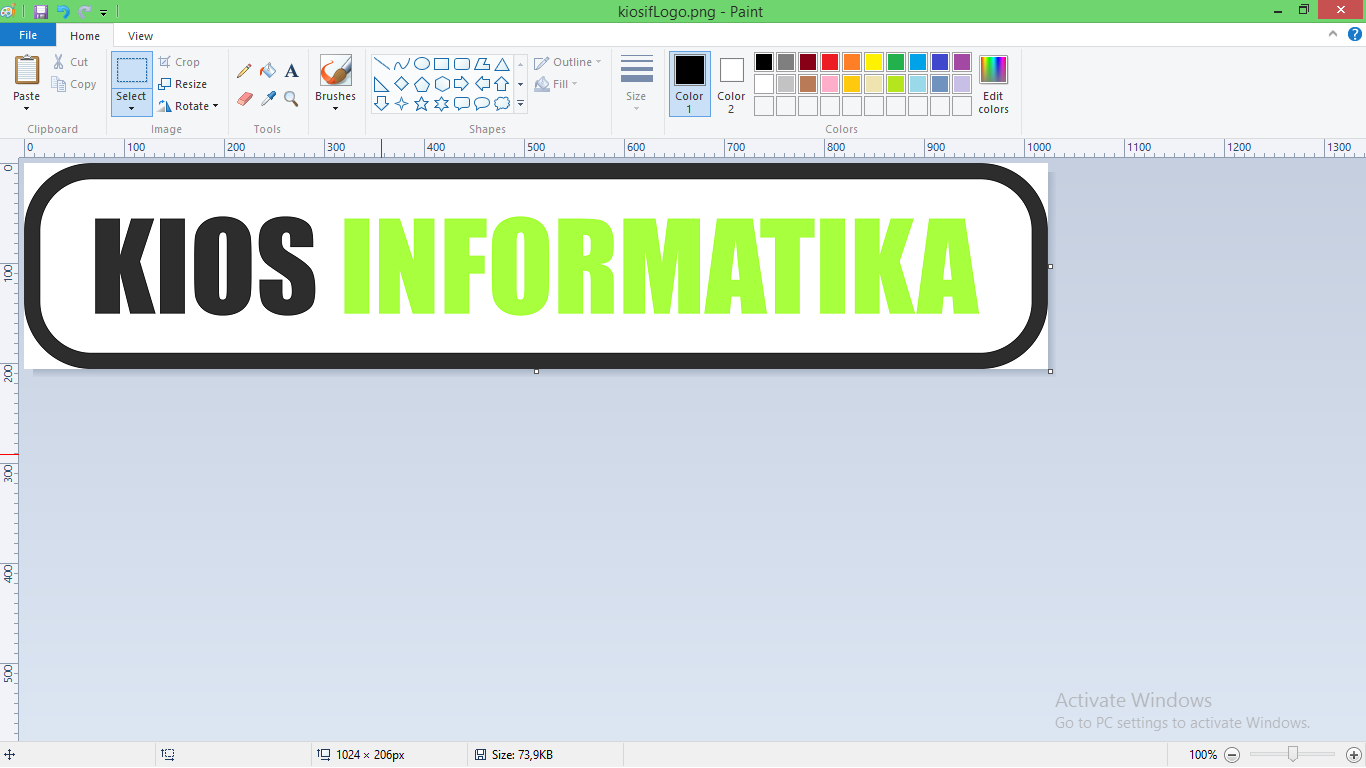This screenshot has height=768, width=1366.
Task: Pick the red color swatch
Action: tap(830, 62)
